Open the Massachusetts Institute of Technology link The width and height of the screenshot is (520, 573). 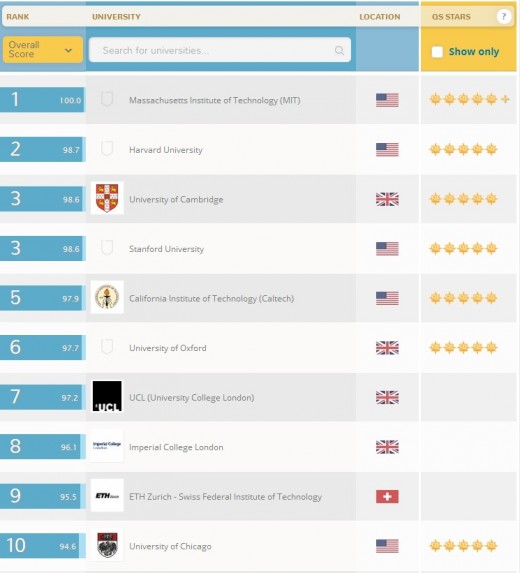(x=215, y=100)
